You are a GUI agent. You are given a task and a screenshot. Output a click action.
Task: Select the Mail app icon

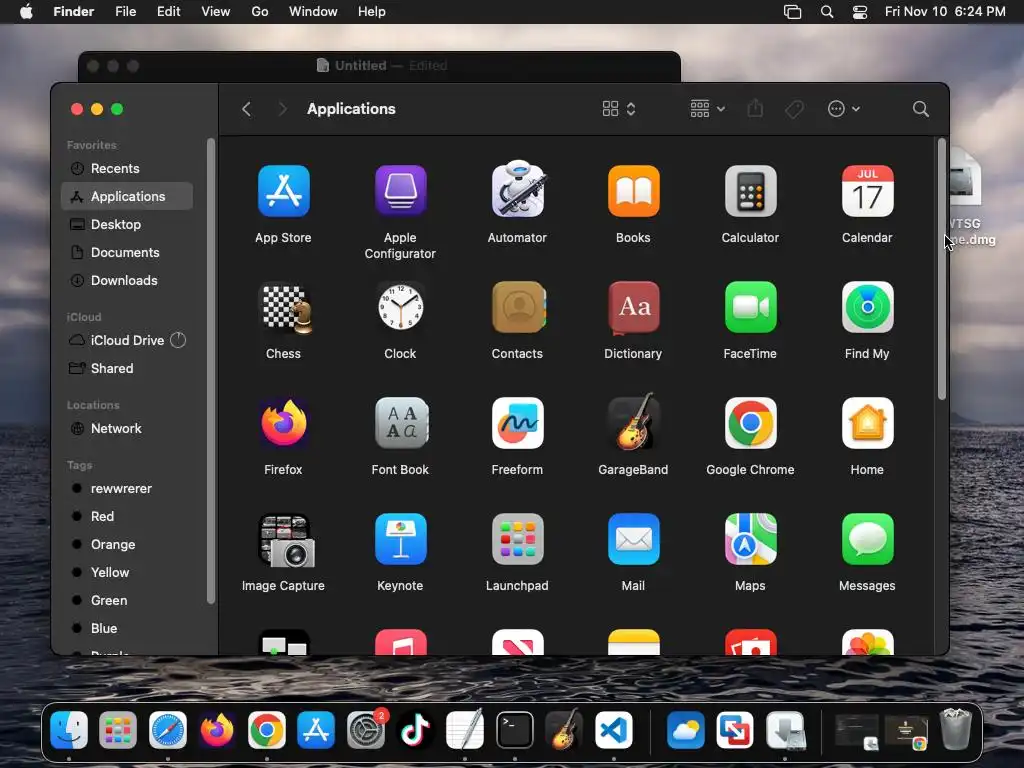[x=633, y=539]
